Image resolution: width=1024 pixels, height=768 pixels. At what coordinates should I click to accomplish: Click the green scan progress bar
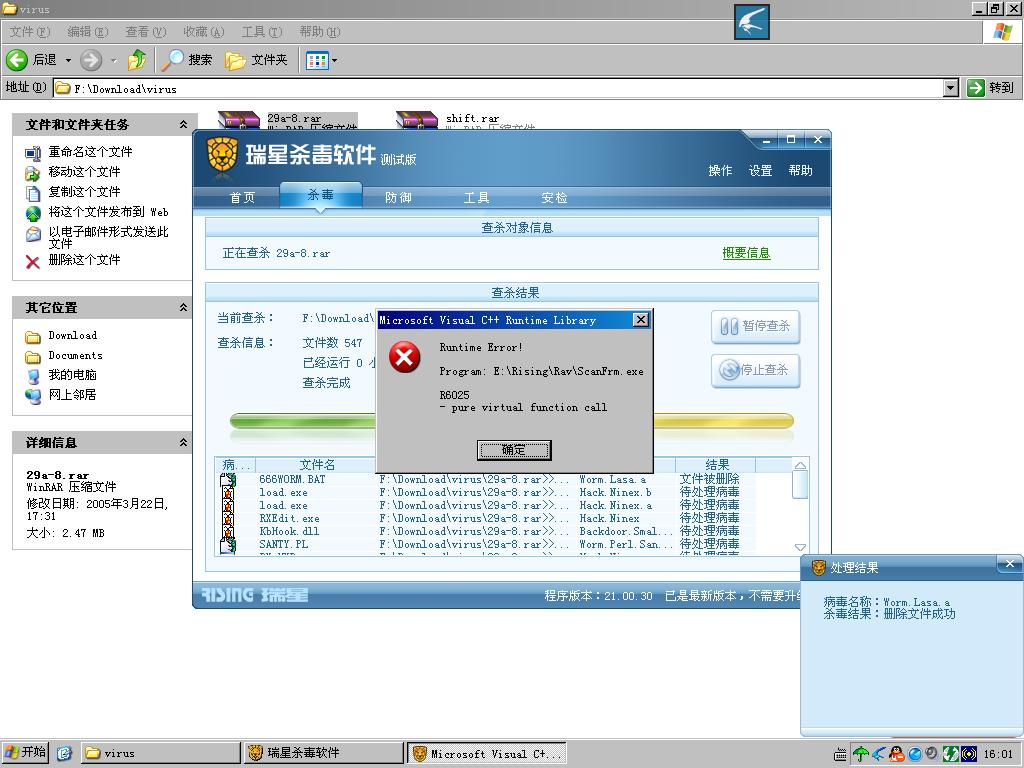(303, 421)
